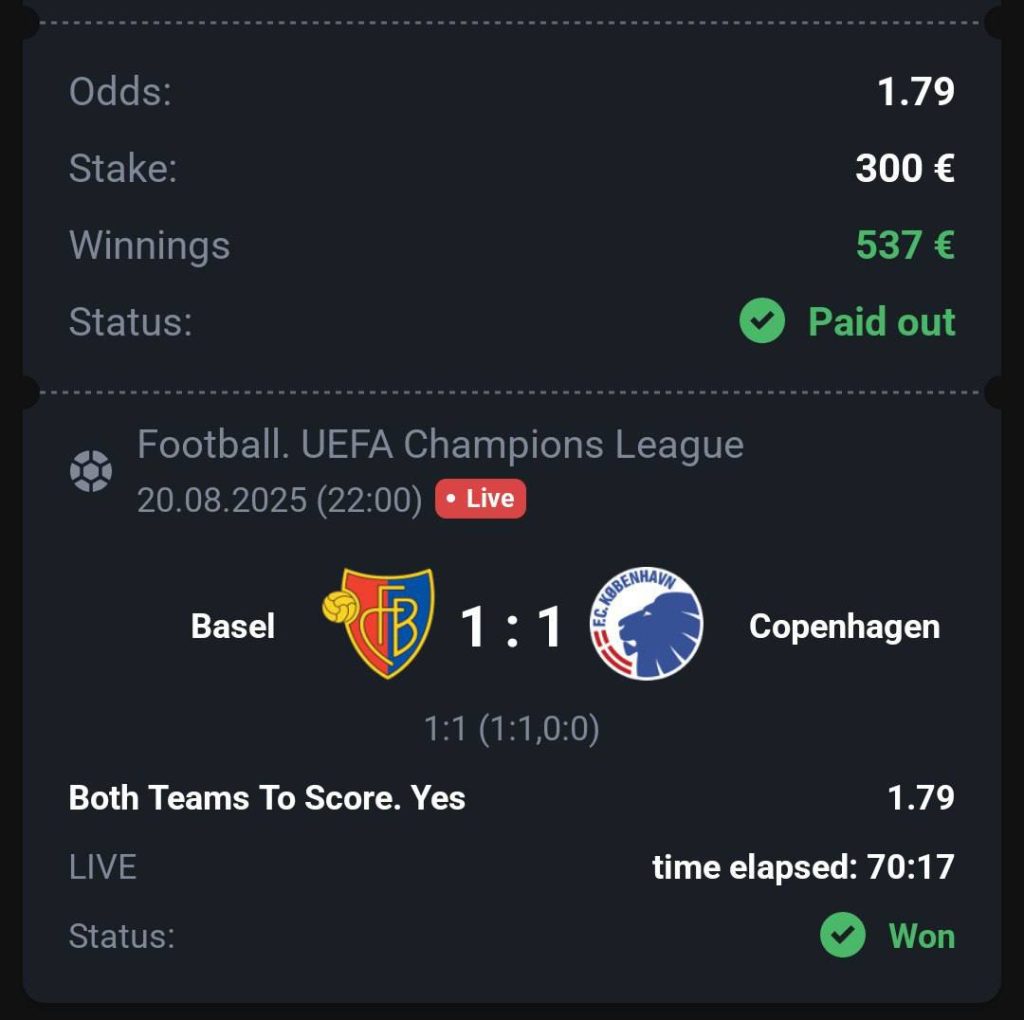The height and width of the screenshot is (1020, 1024).
Task: Tap the FC København lion logo
Action: tap(646, 624)
